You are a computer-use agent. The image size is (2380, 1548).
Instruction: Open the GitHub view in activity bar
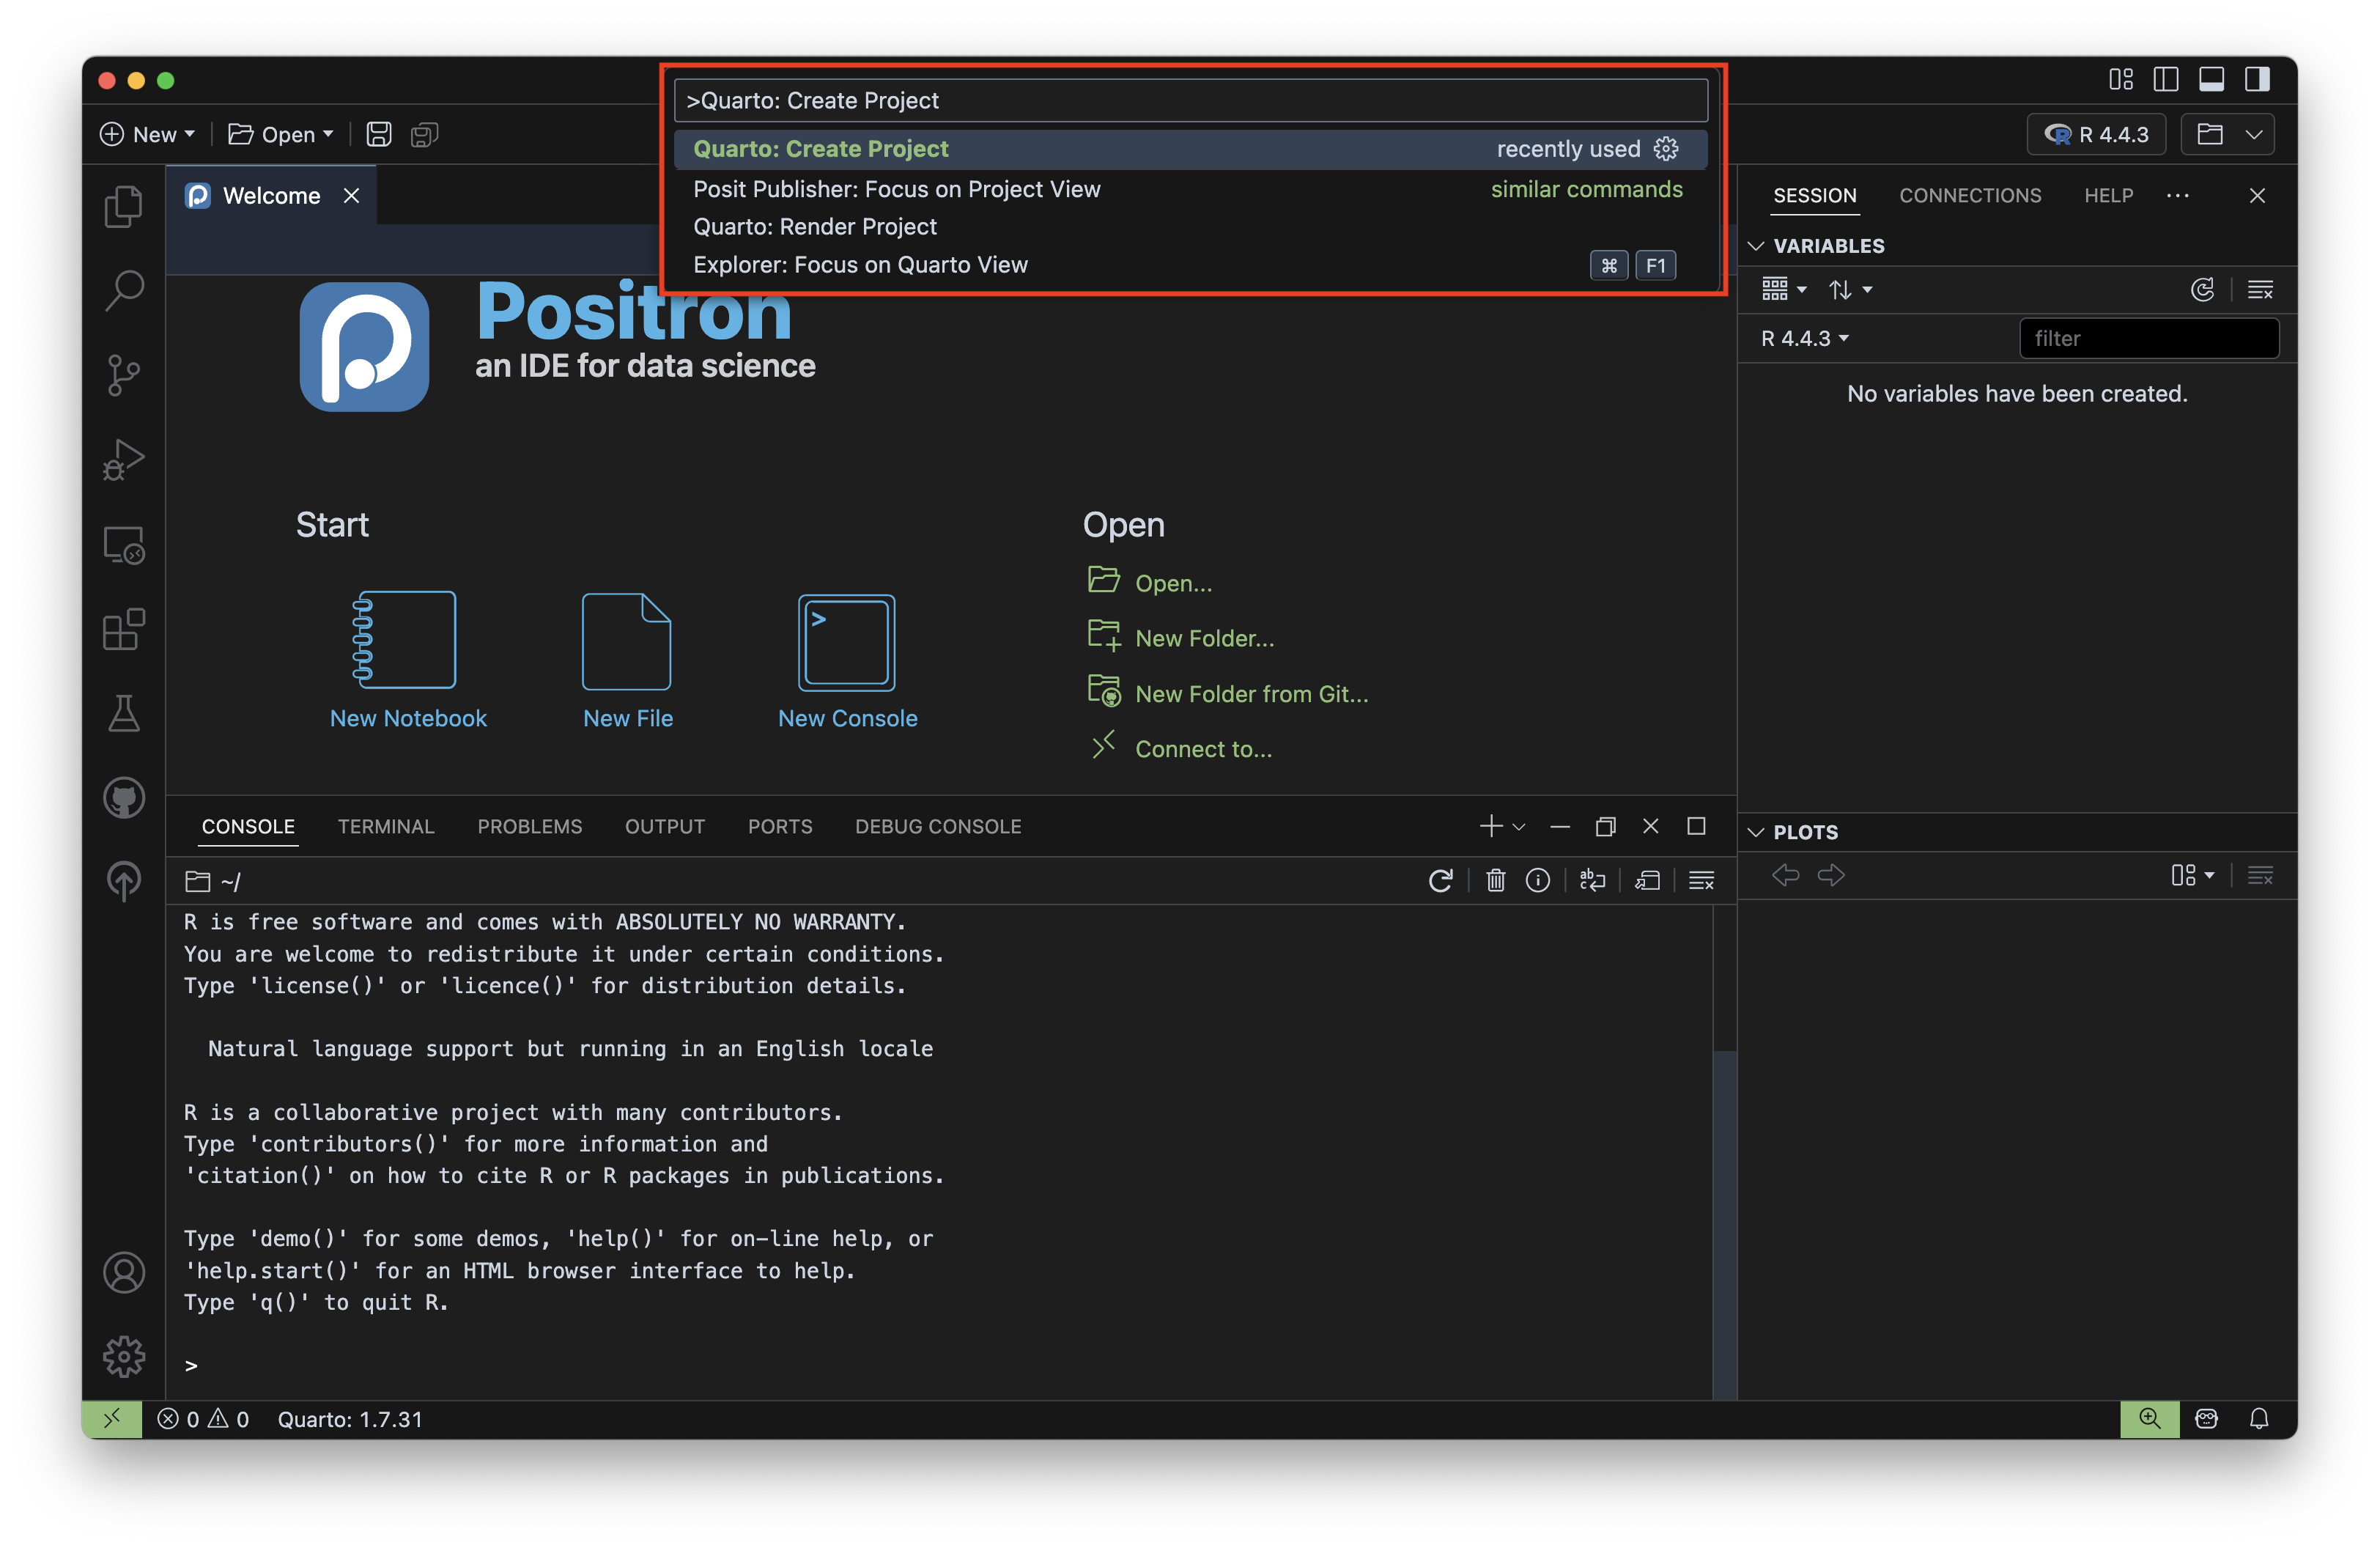tap(124, 797)
